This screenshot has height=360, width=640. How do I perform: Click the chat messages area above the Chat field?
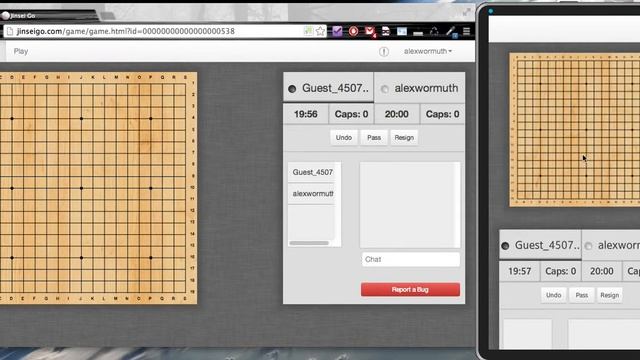(x=410, y=205)
